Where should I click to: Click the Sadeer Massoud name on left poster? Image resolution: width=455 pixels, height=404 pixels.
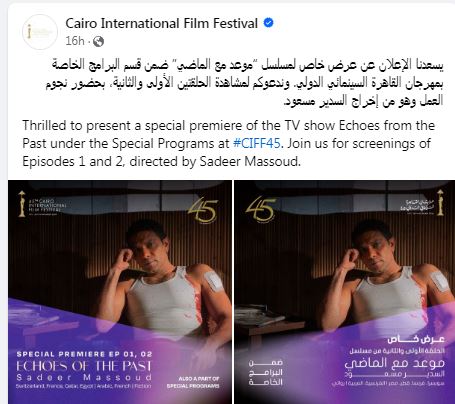(84, 377)
